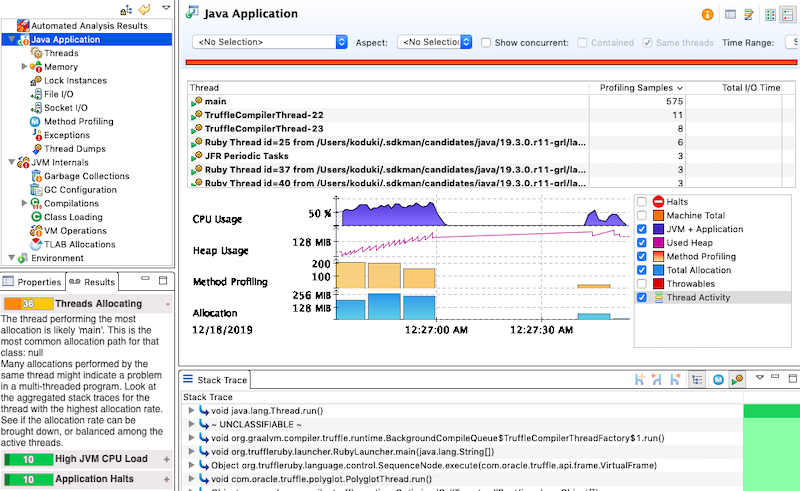Click the stacked layout icon in header
The width and height of the screenshot is (800, 491).
click(788, 15)
